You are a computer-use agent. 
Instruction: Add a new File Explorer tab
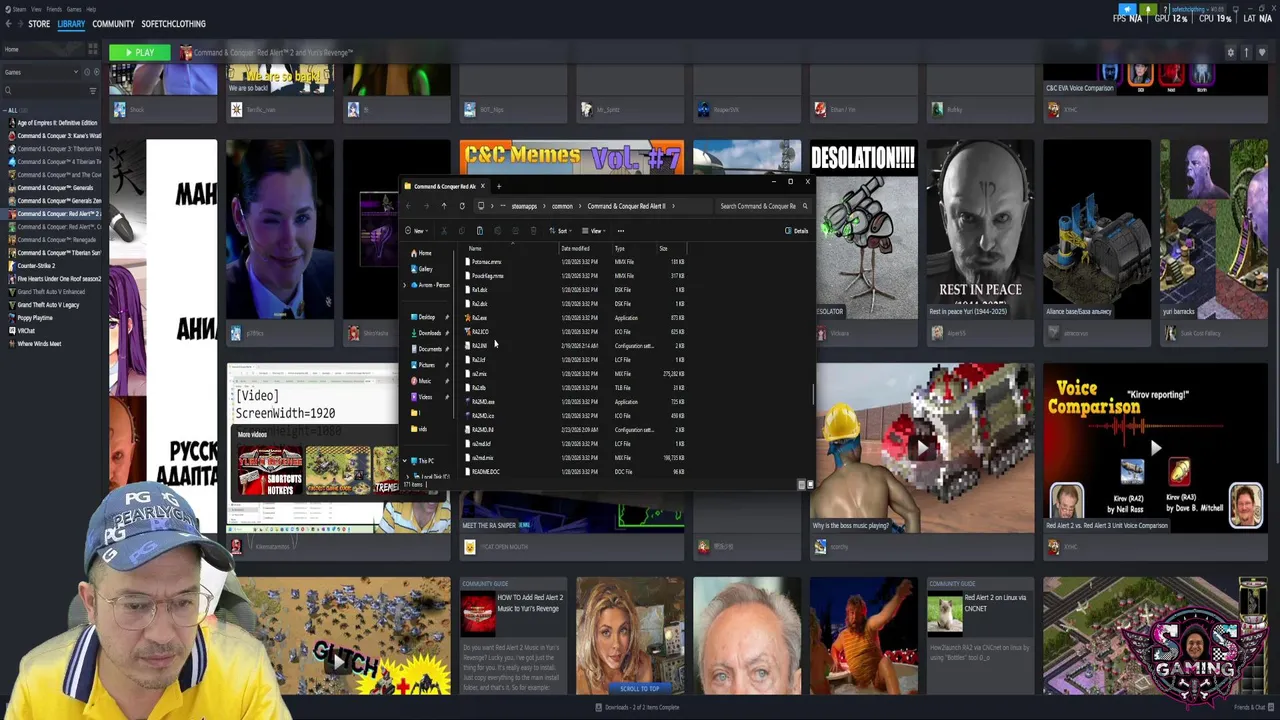(498, 186)
